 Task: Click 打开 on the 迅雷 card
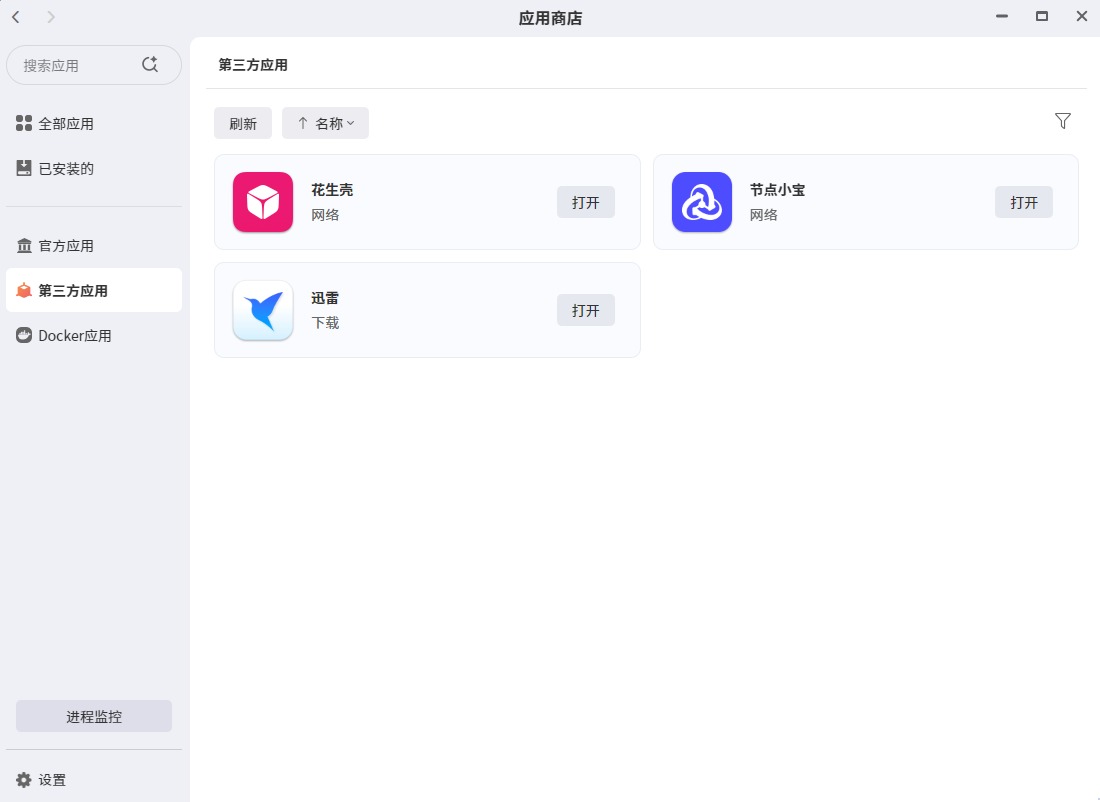(585, 310)
